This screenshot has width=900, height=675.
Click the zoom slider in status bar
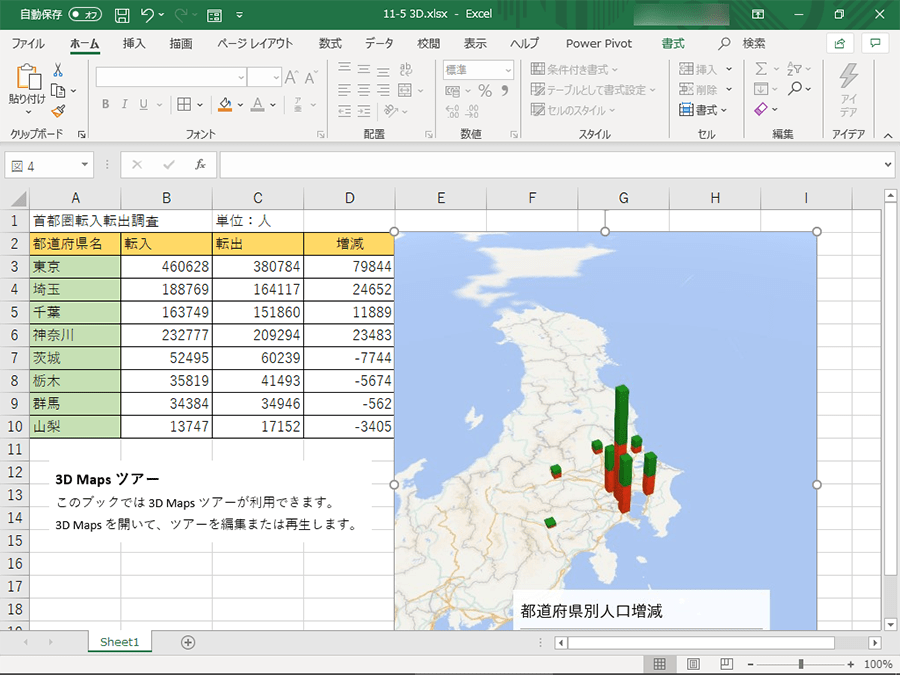tap(801, 664)
